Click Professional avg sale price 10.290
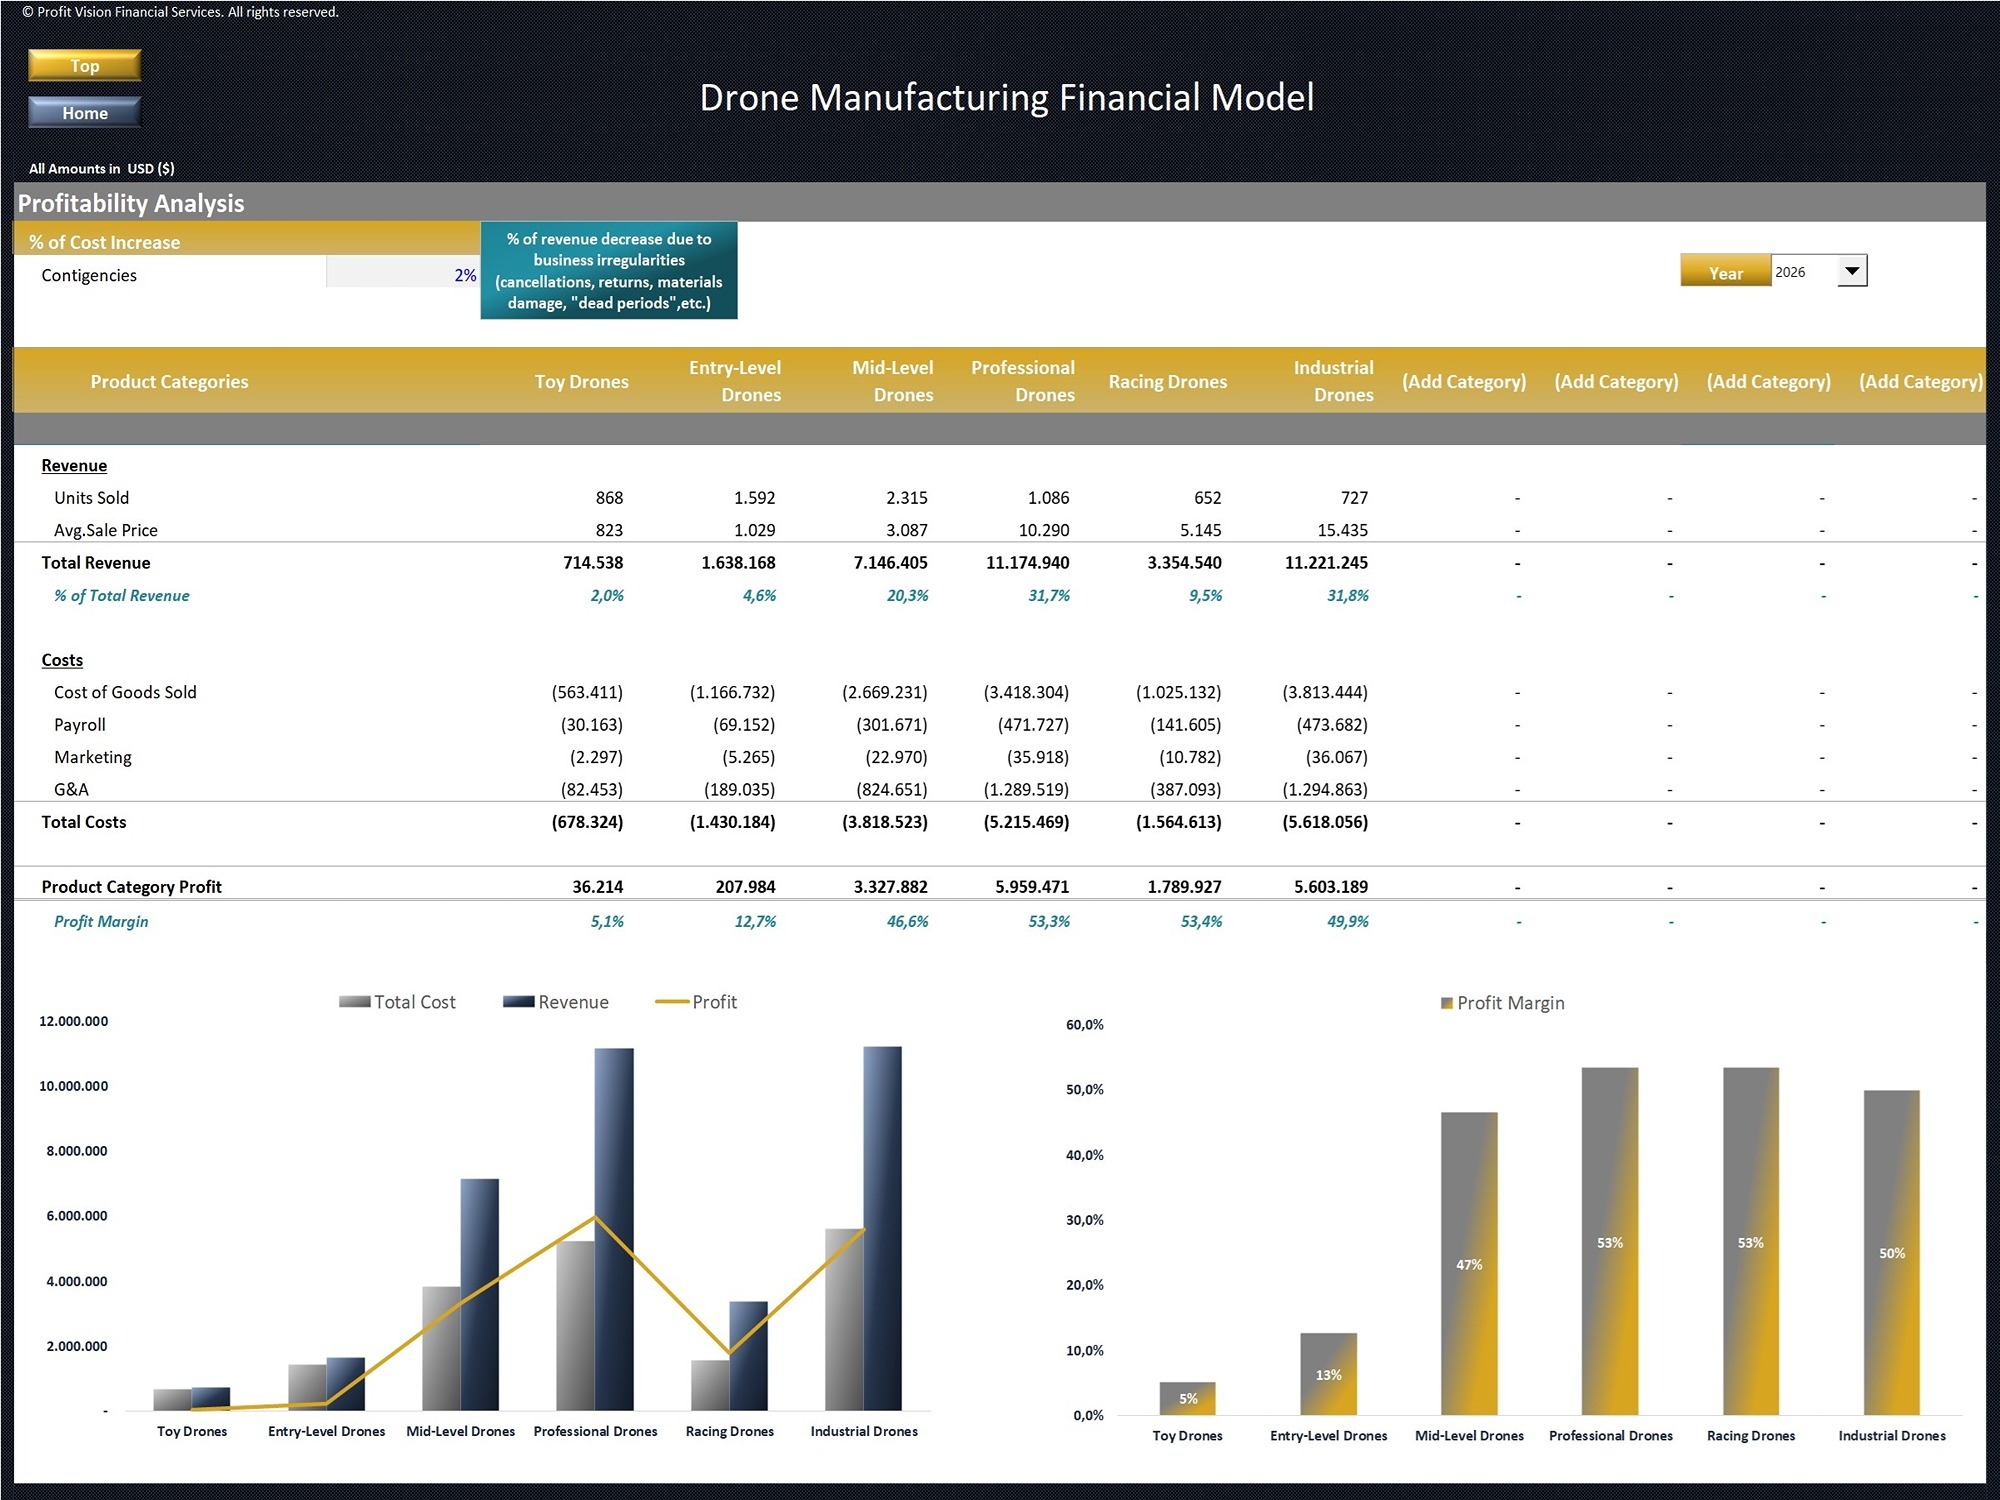This screenshot has height=1500, width=2000. 1043,530
